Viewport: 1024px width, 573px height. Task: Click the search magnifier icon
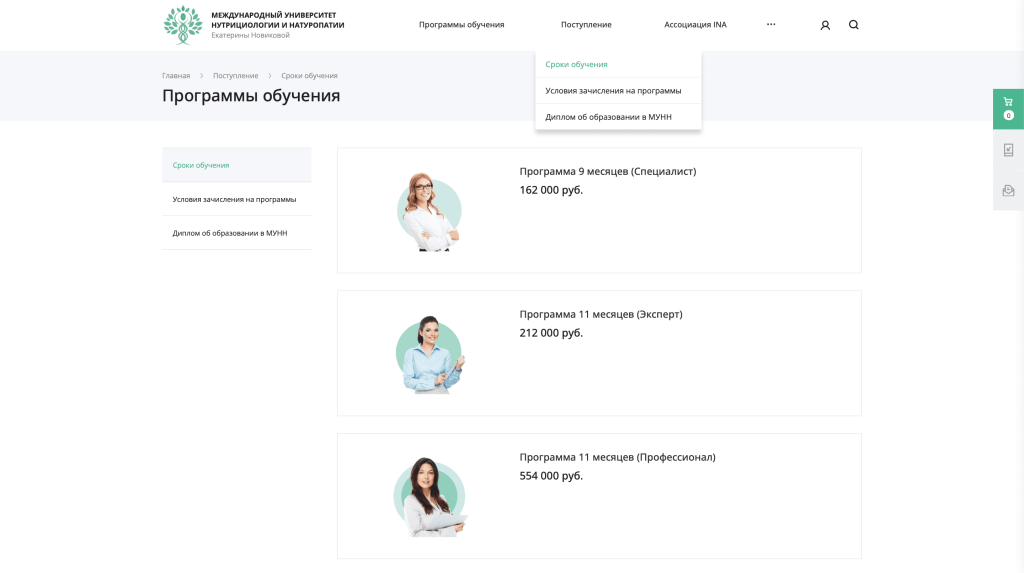point(853,25)
